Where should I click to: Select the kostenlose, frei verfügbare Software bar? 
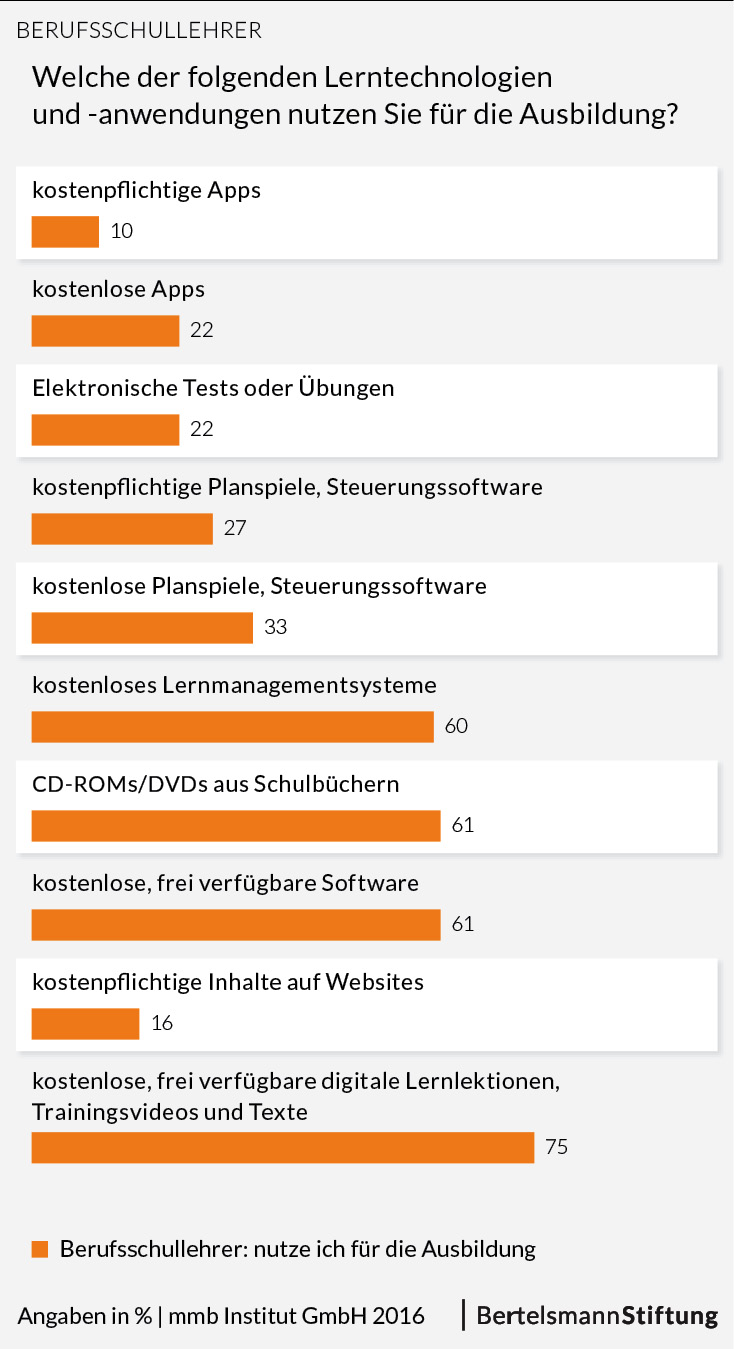point(236,925)
